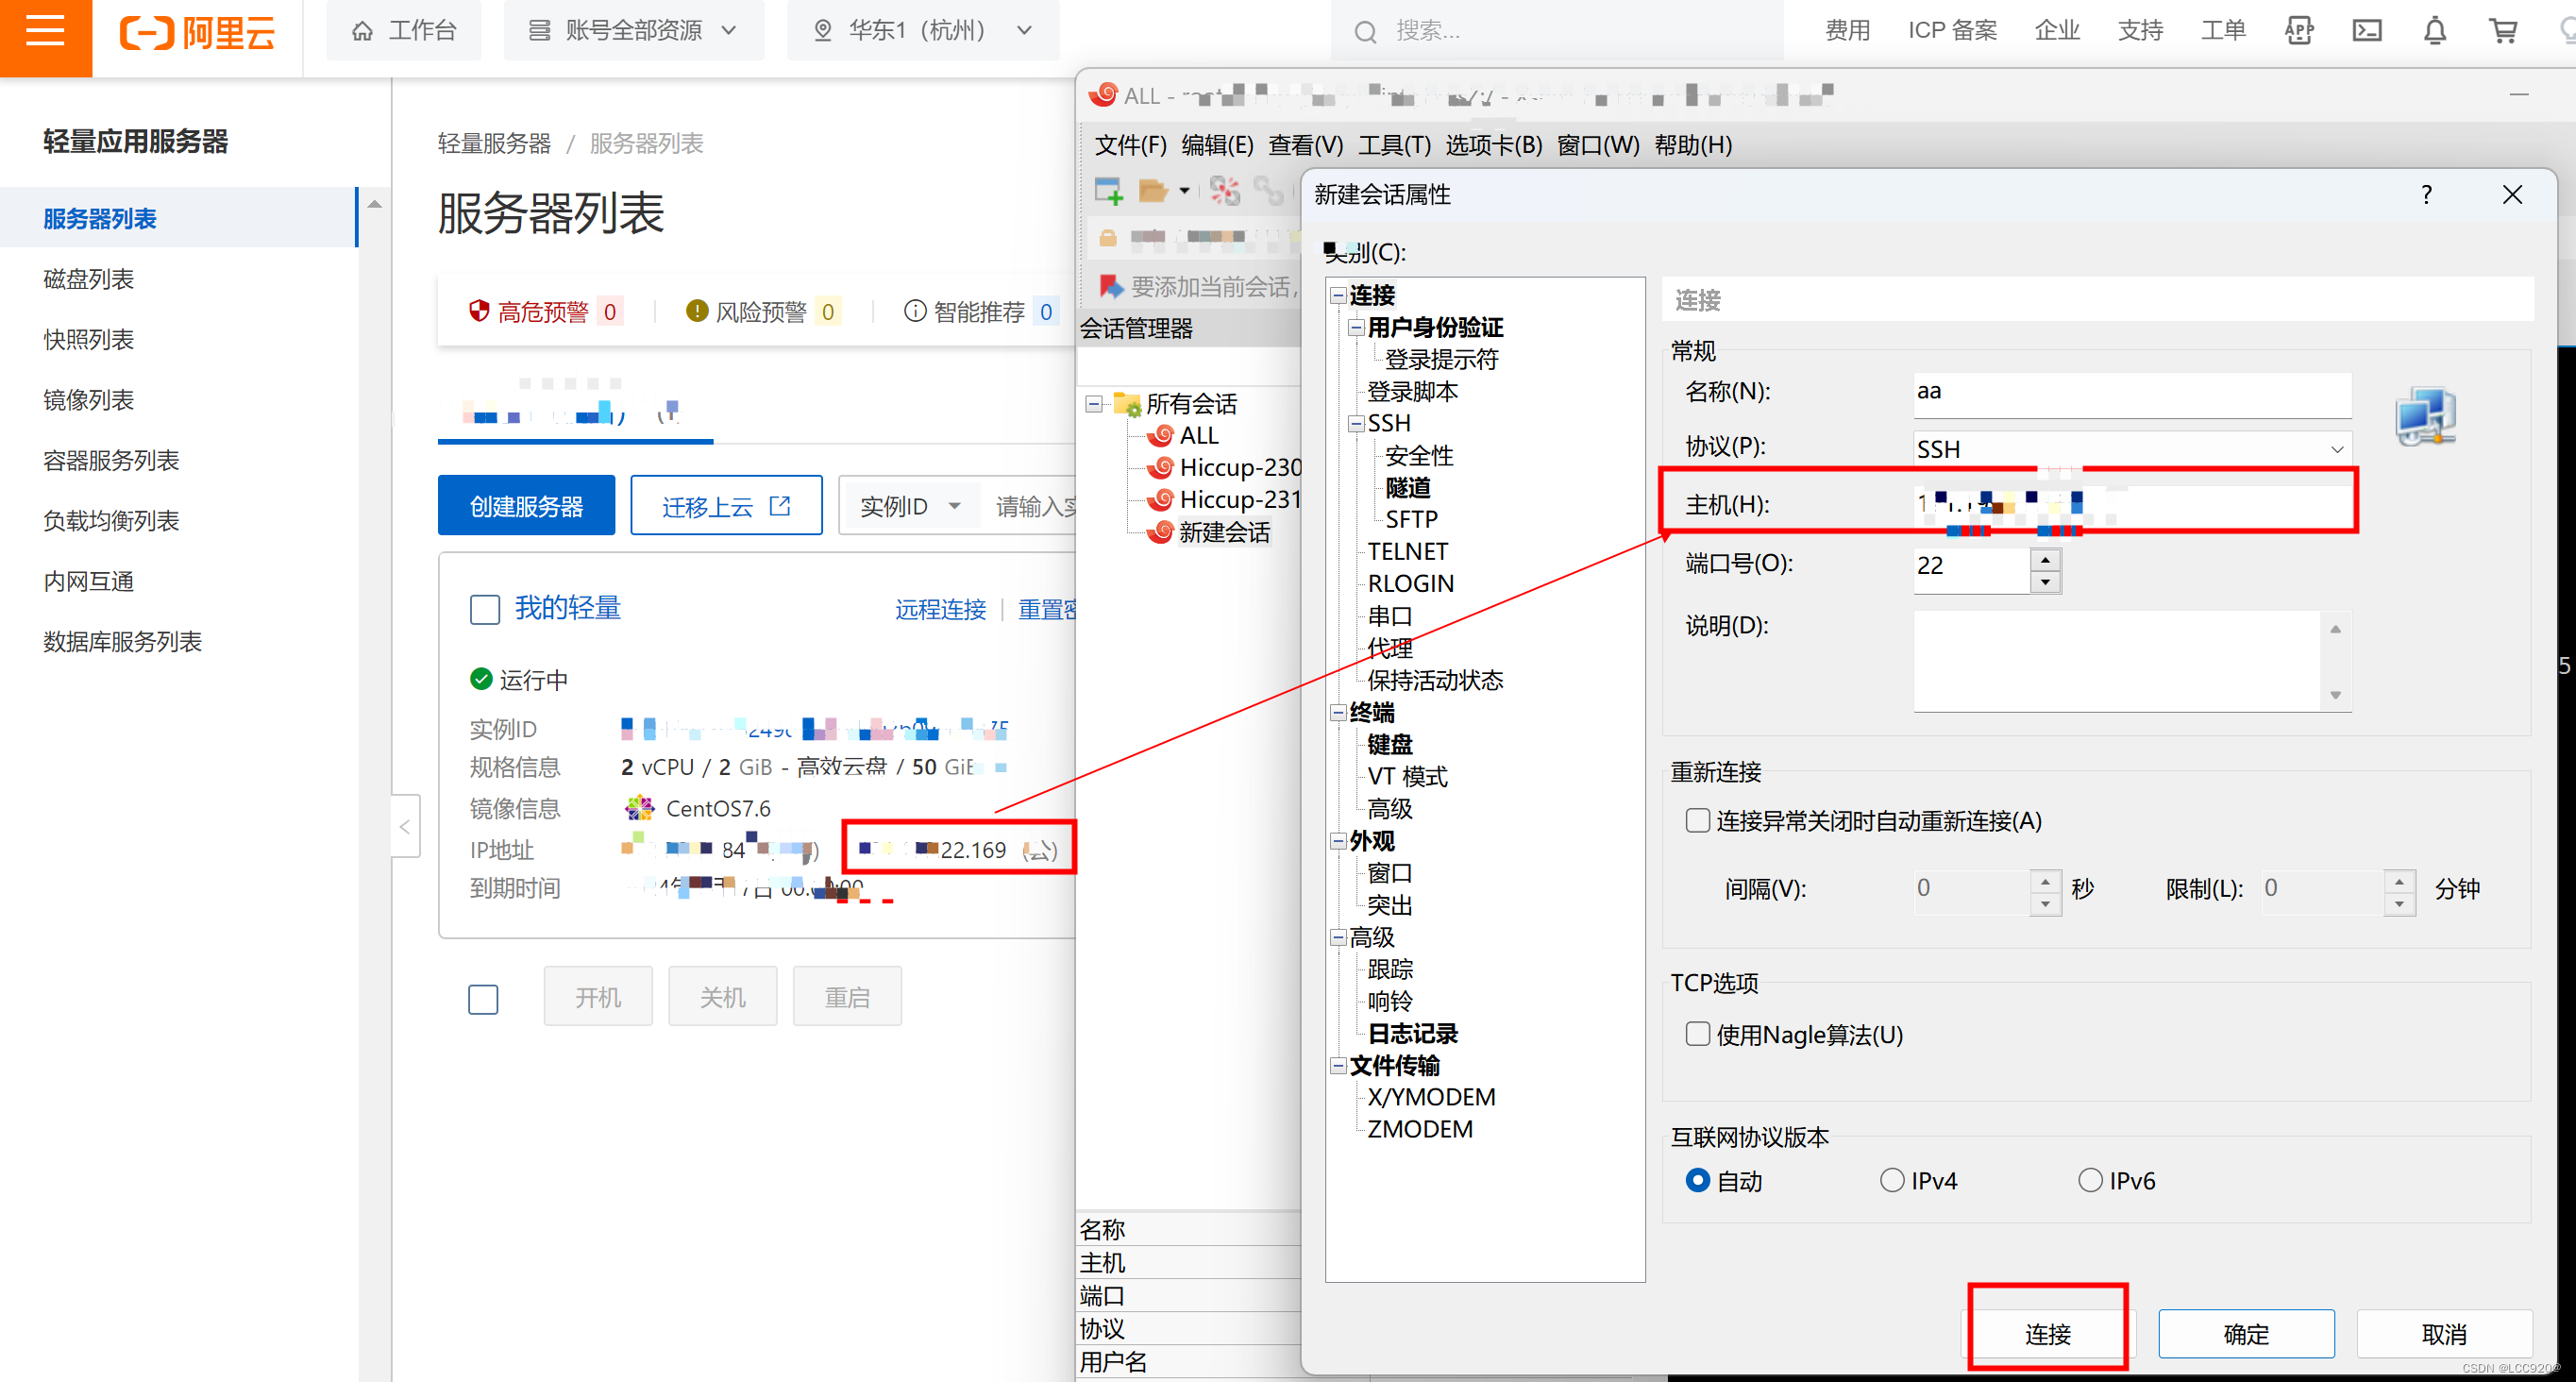2576x1382 pixels.
Task: Click the Hiccup-230 session icon
Action: click(1161, 468)
